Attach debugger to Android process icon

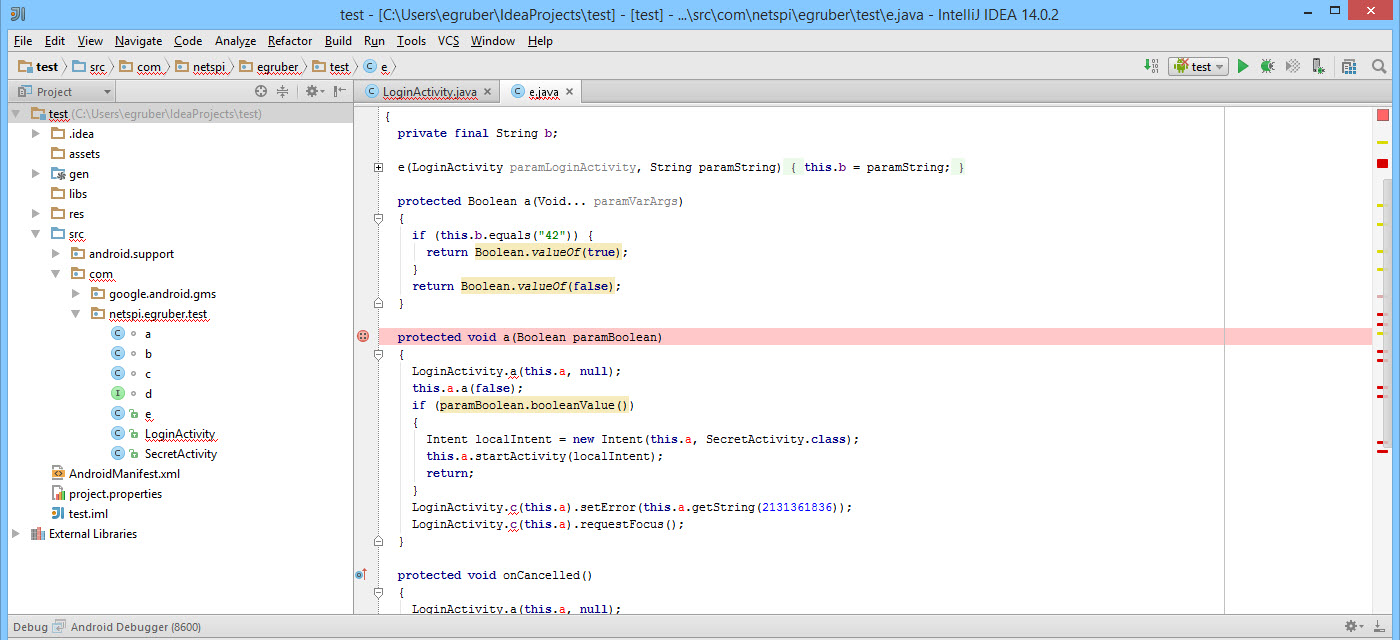coord(1320,66)
